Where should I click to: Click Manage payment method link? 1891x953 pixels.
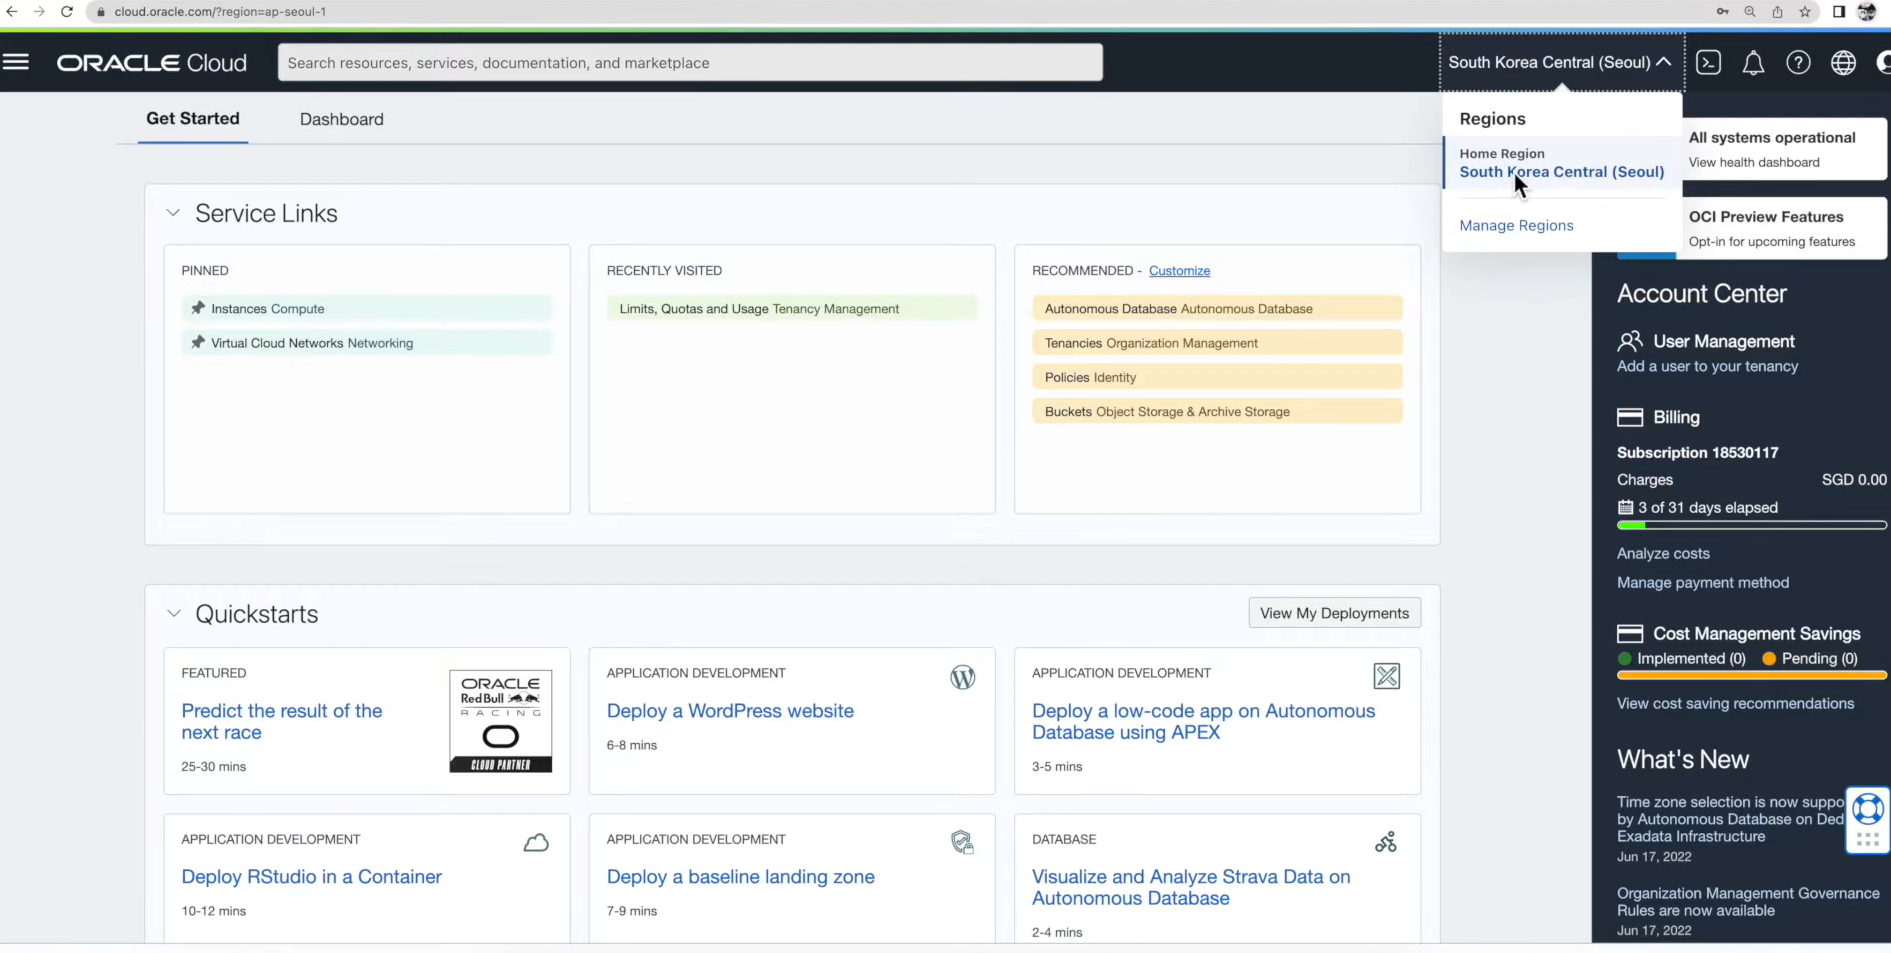pos(1703,582)
